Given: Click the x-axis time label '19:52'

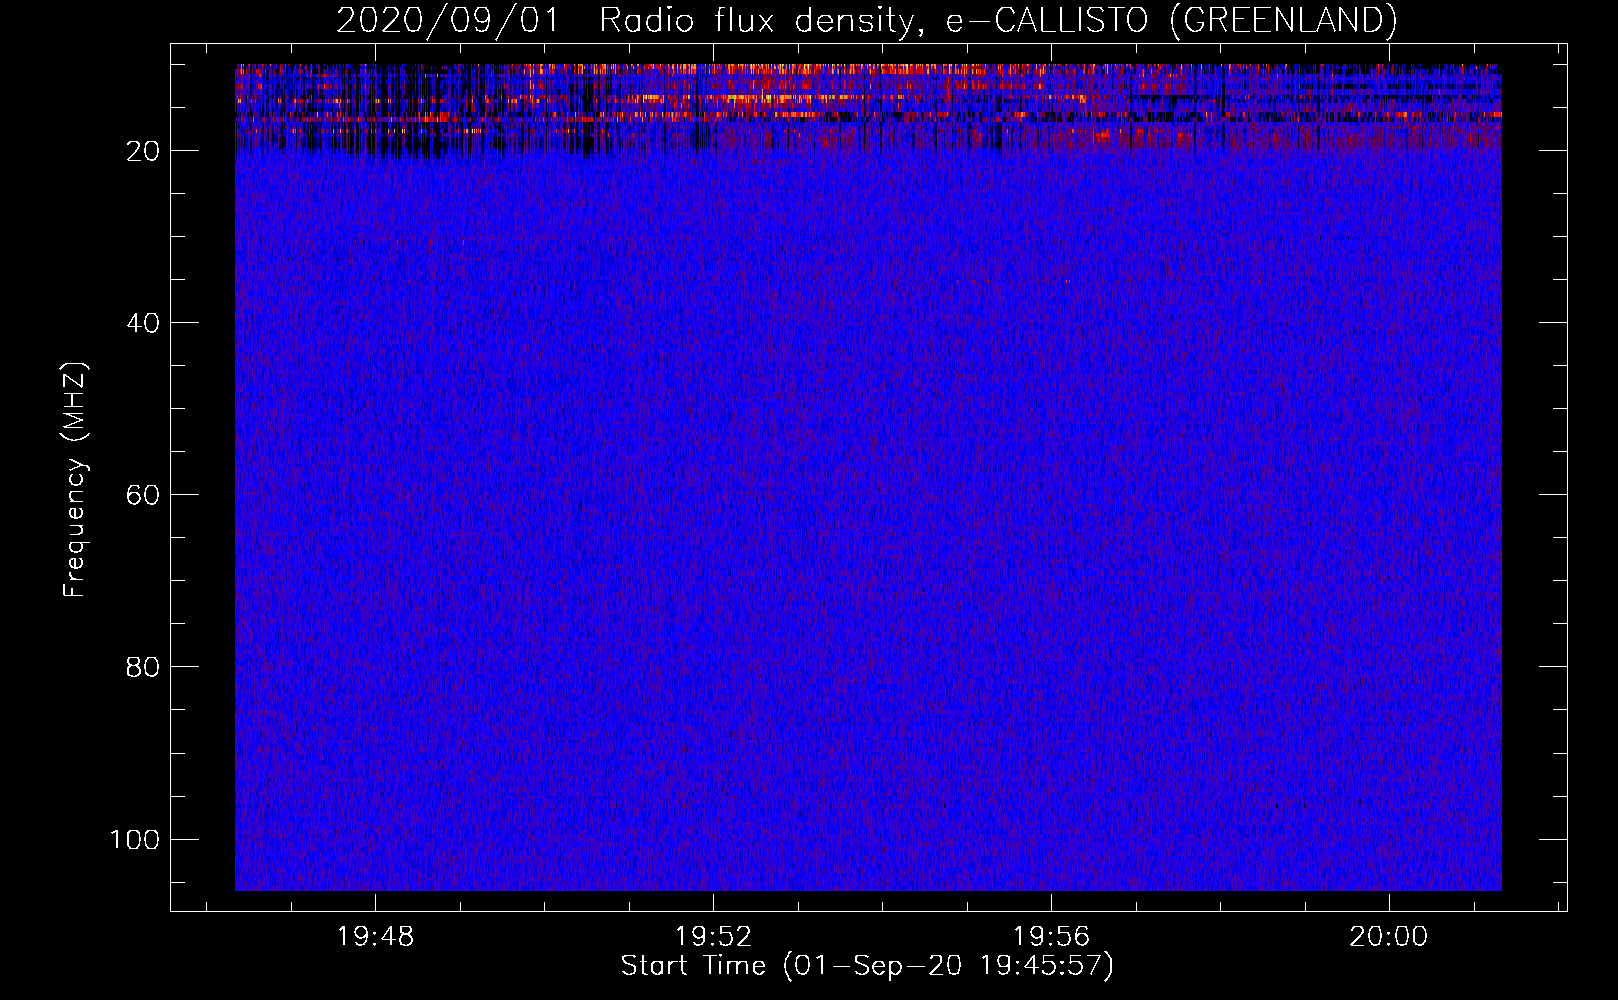Looking at the screenshot, I should (713, 937).
